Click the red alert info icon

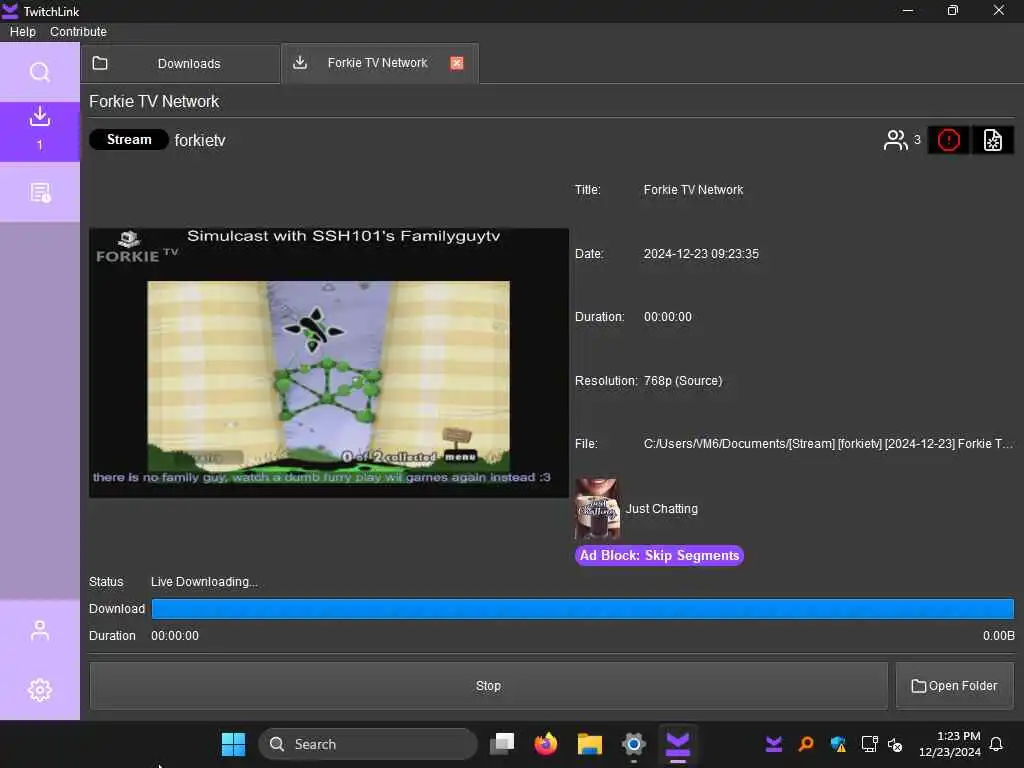[948, 140]
